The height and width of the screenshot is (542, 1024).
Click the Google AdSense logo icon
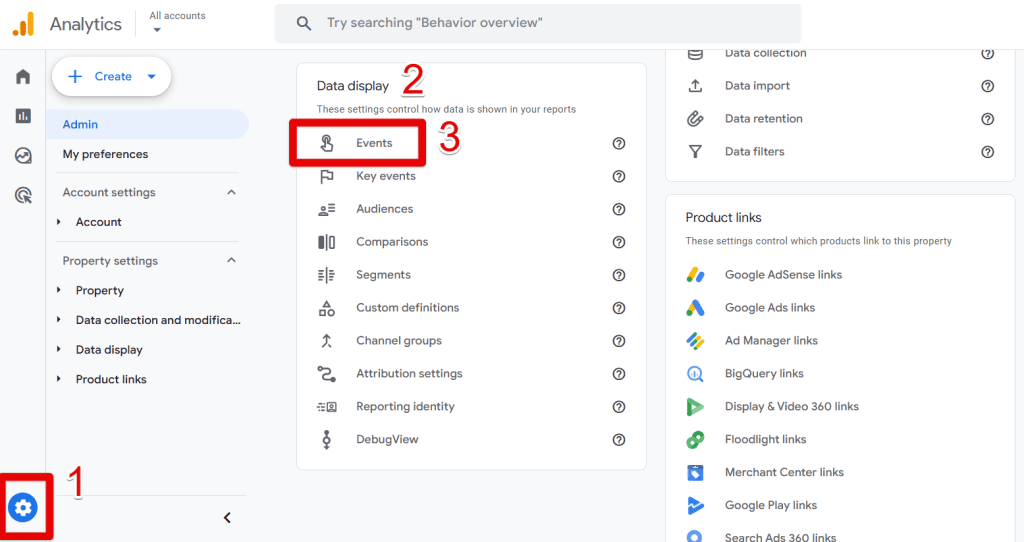tap(696, 275)
